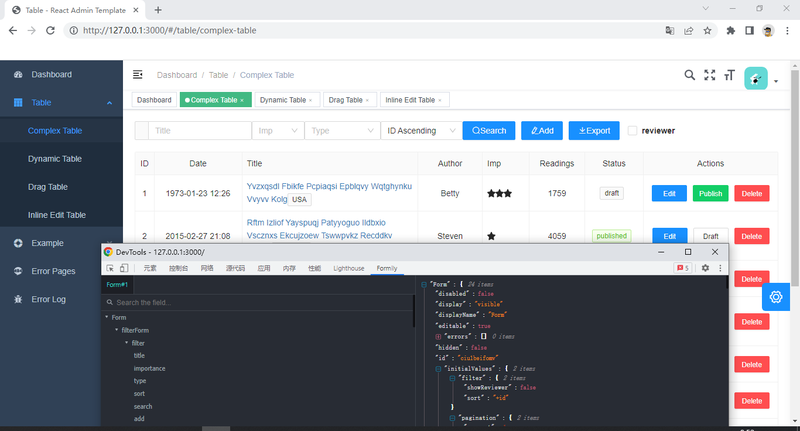Open the article titled Yvzxqsdl Fbikfe
The image size is (800, 431).
click(329, 192)
